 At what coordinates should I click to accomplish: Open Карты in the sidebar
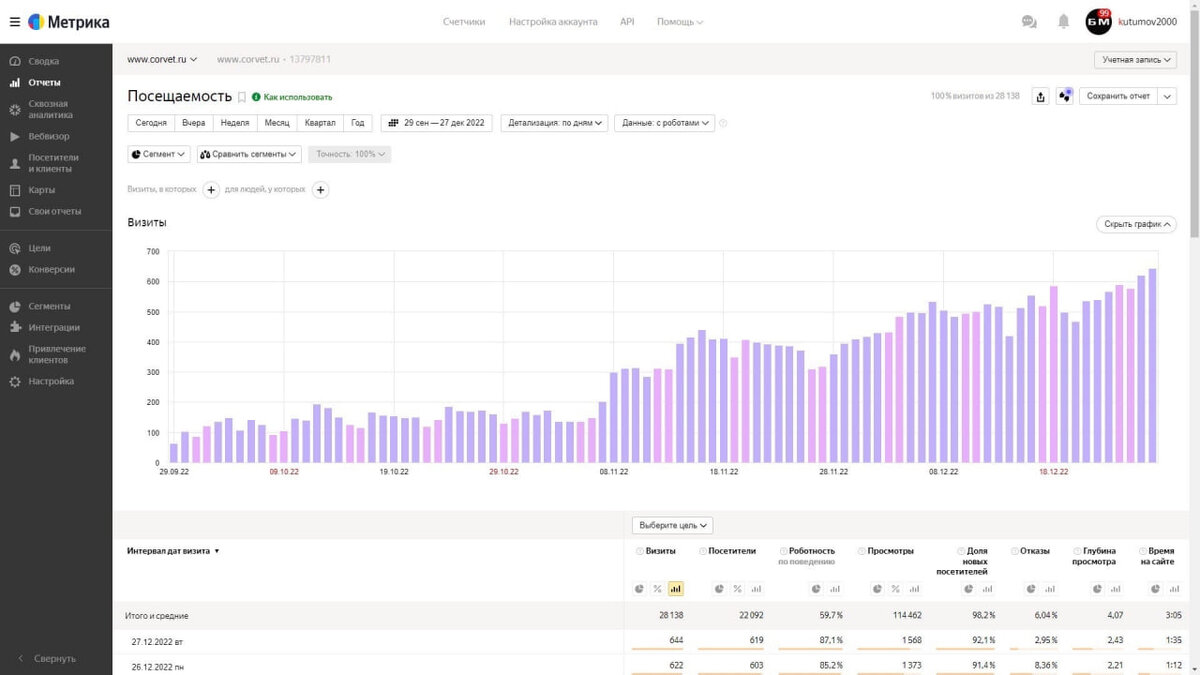(41, 190)
